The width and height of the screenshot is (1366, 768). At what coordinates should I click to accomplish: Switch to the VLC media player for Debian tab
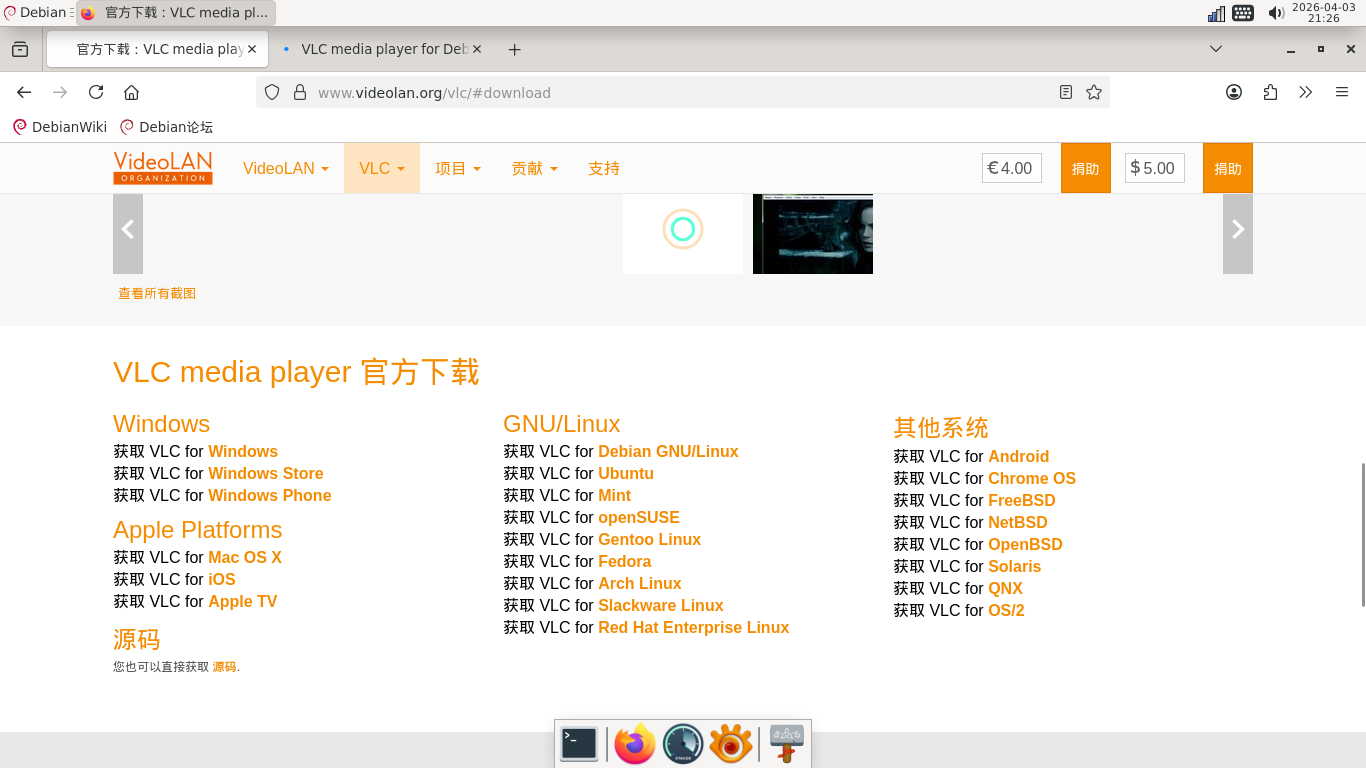coord(382,49)
